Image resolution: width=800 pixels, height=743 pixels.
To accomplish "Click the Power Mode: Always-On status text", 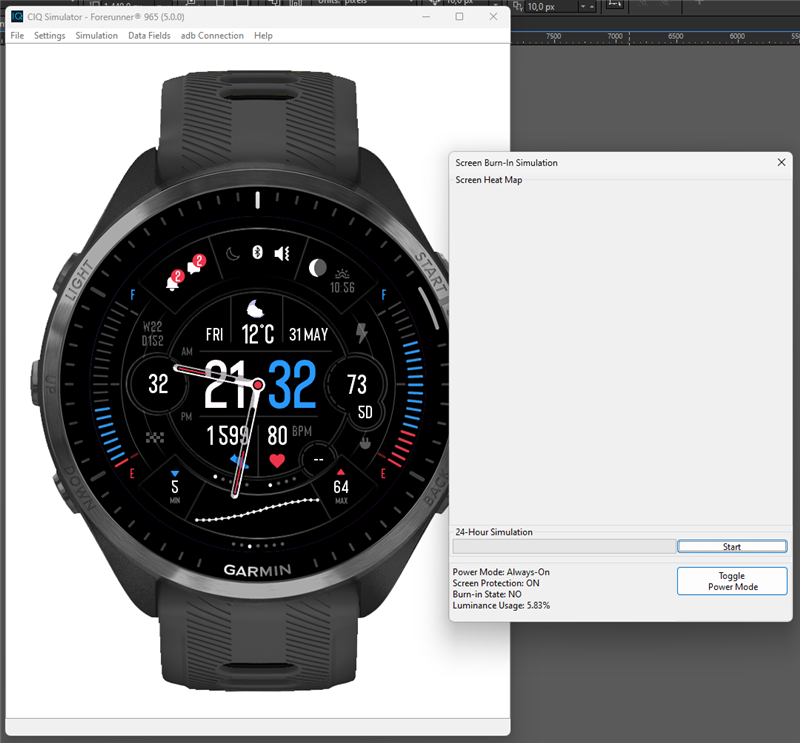I will (501, 572).
